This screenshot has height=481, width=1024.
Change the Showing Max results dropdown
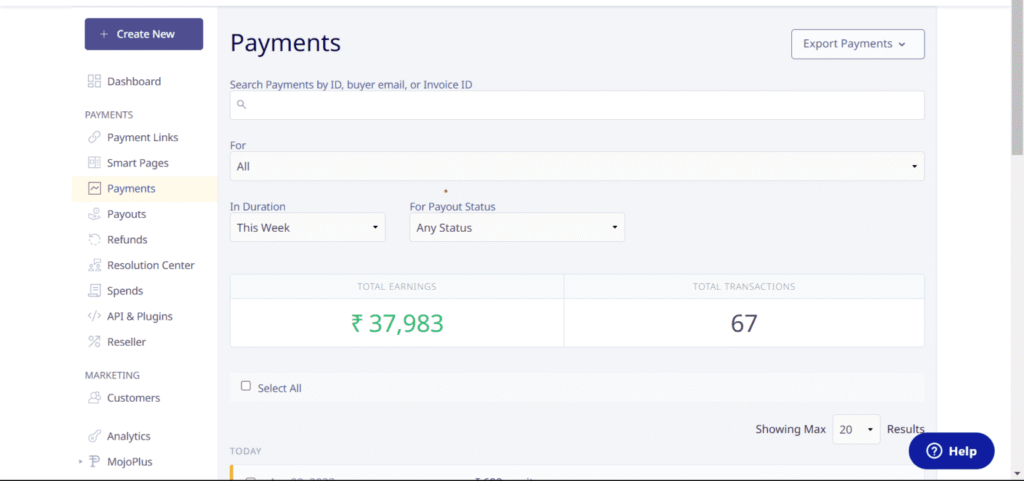click(x=856, y=429)
